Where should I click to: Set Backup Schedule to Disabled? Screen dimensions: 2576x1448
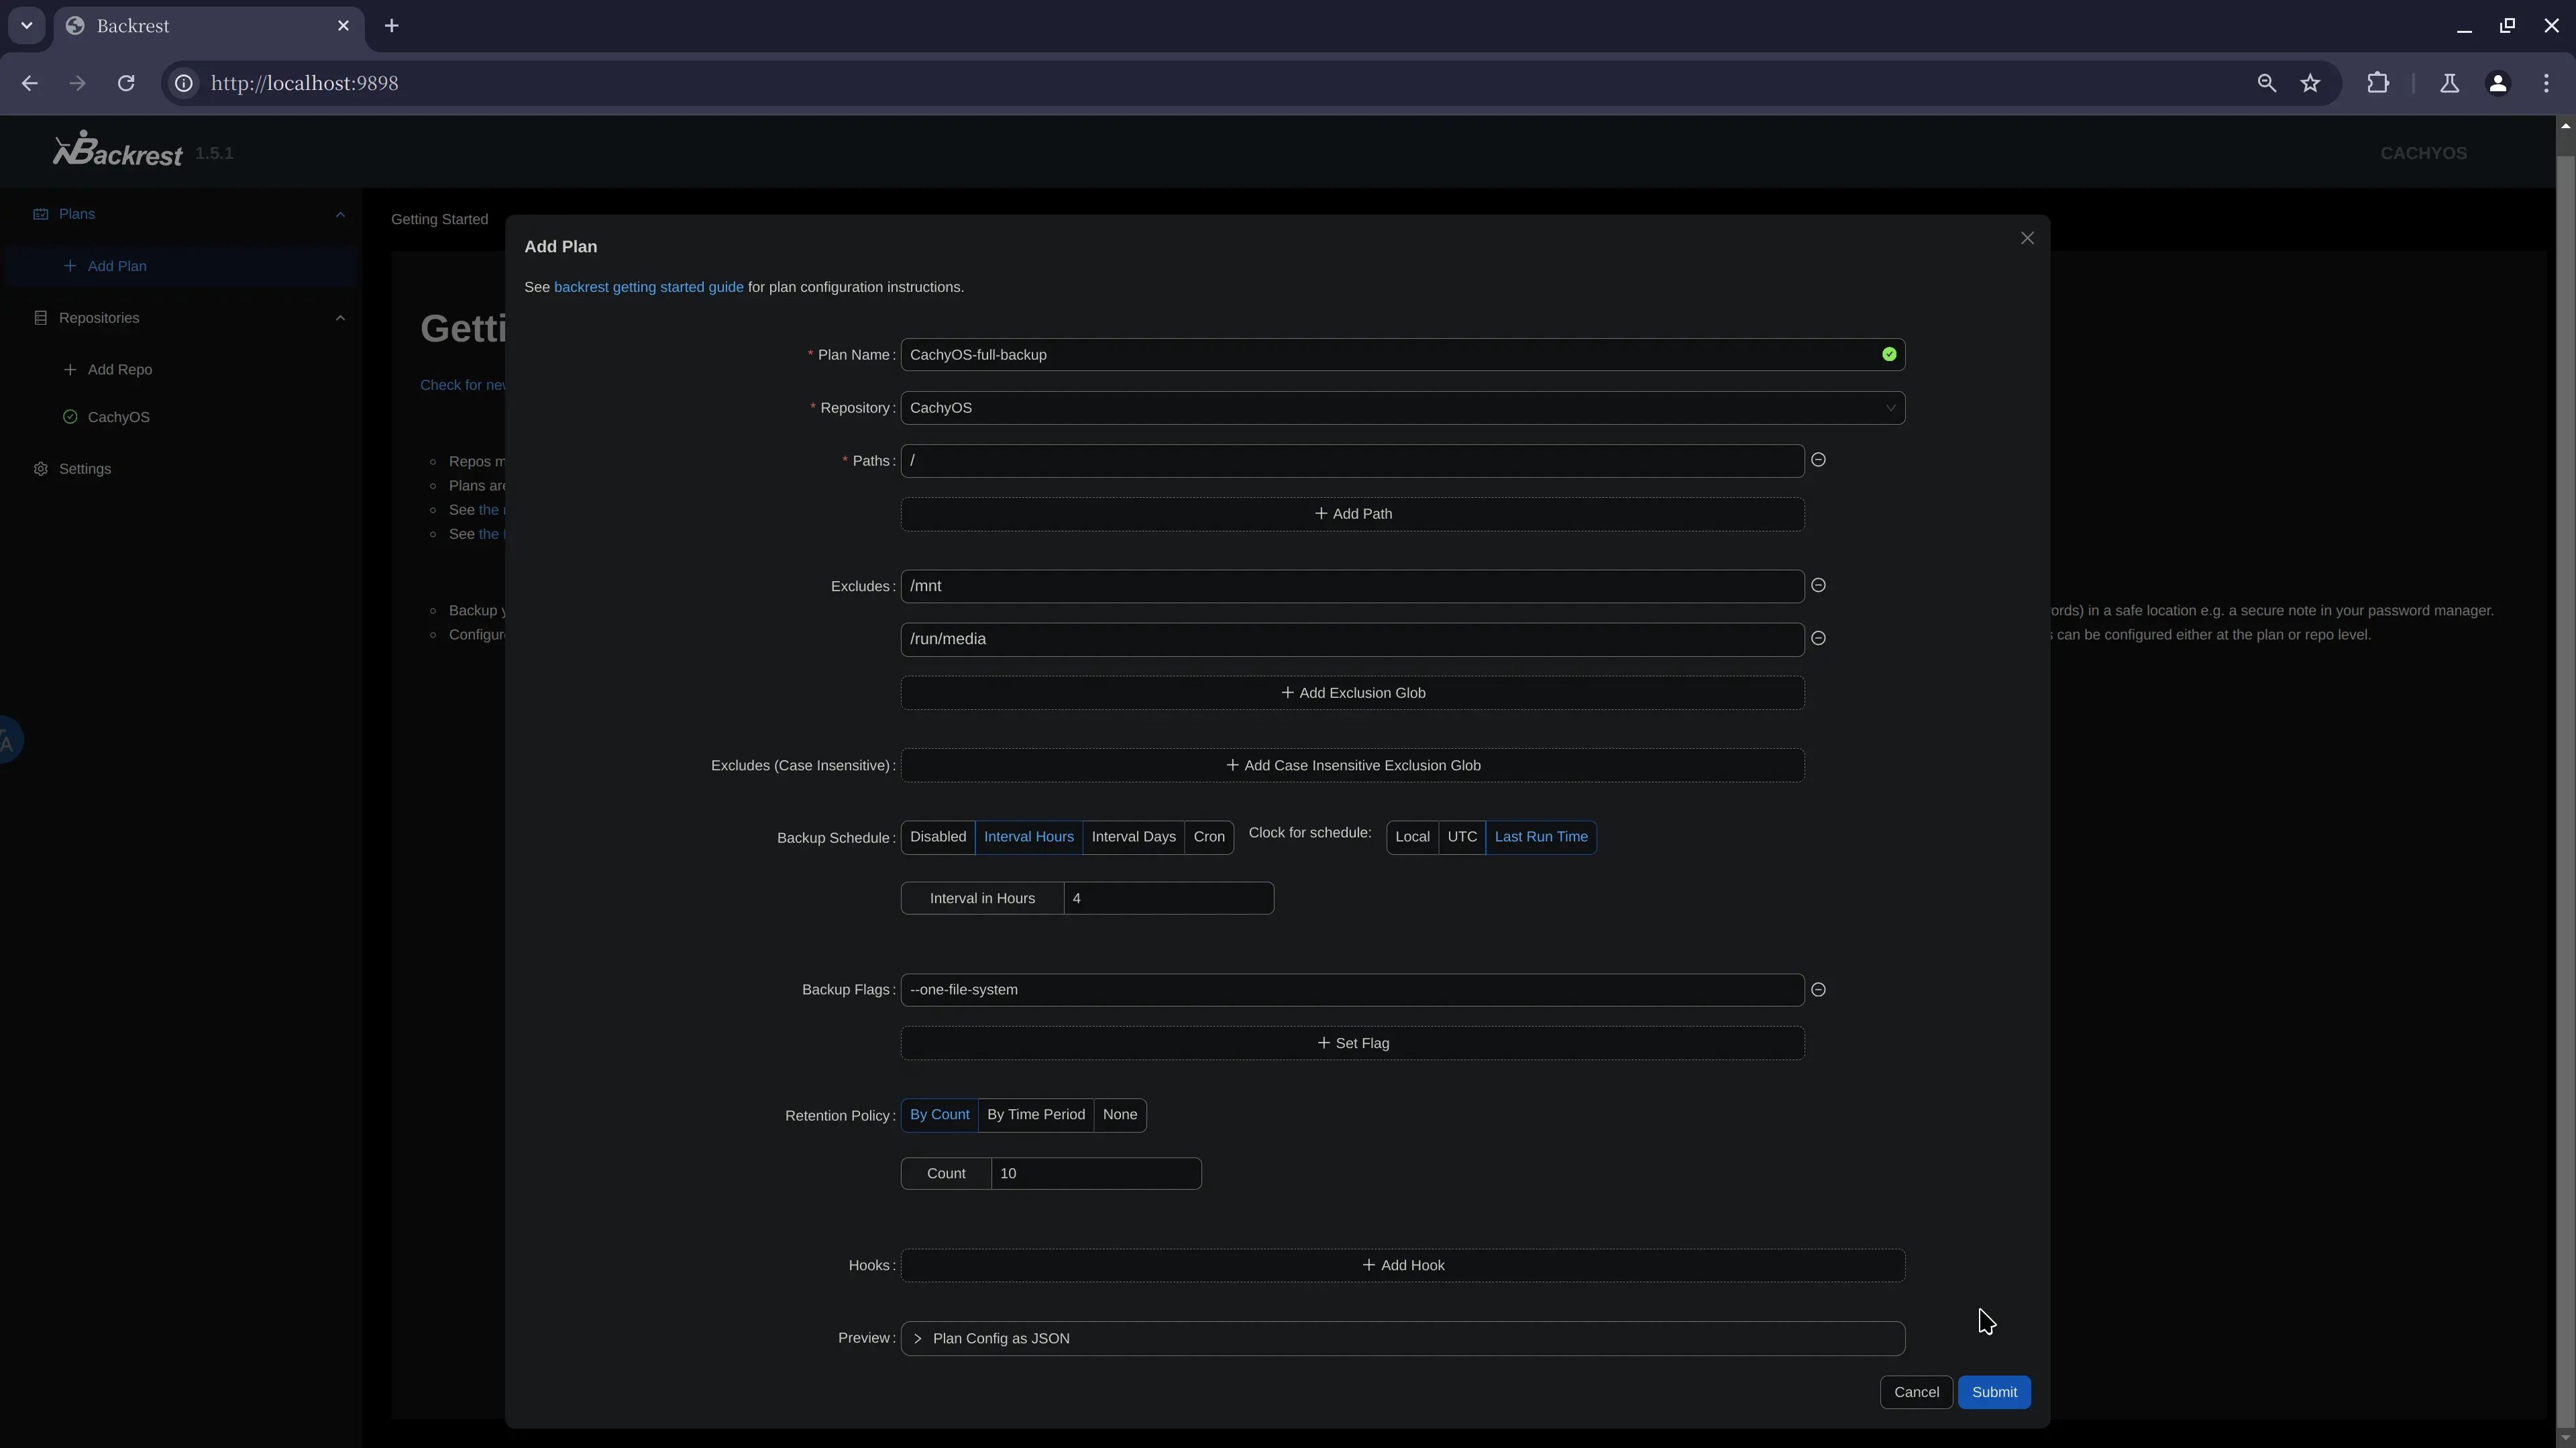(x=938, y=837)
